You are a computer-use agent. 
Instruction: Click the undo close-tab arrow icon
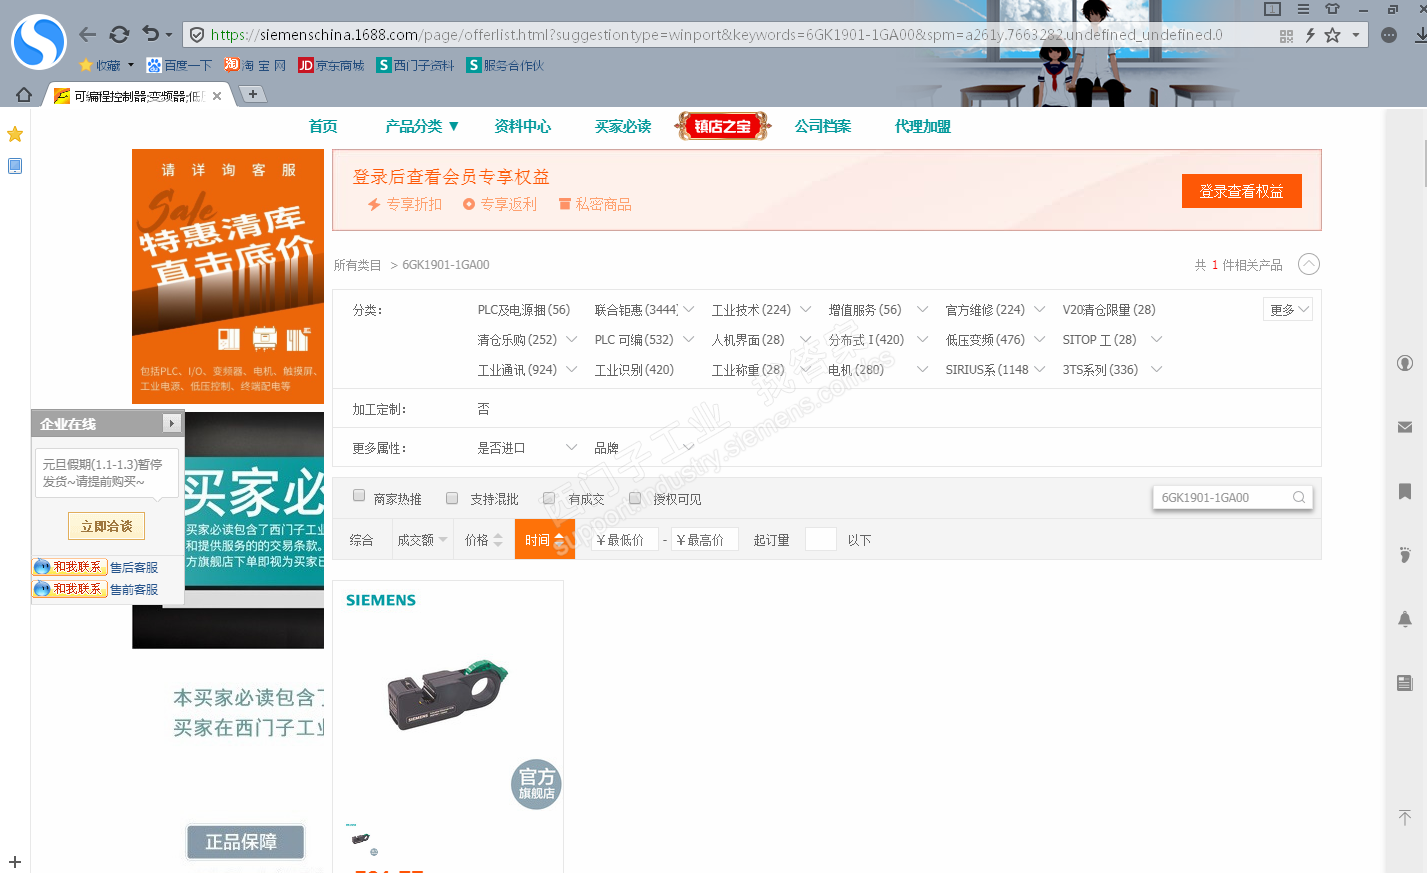click(151, 34)
